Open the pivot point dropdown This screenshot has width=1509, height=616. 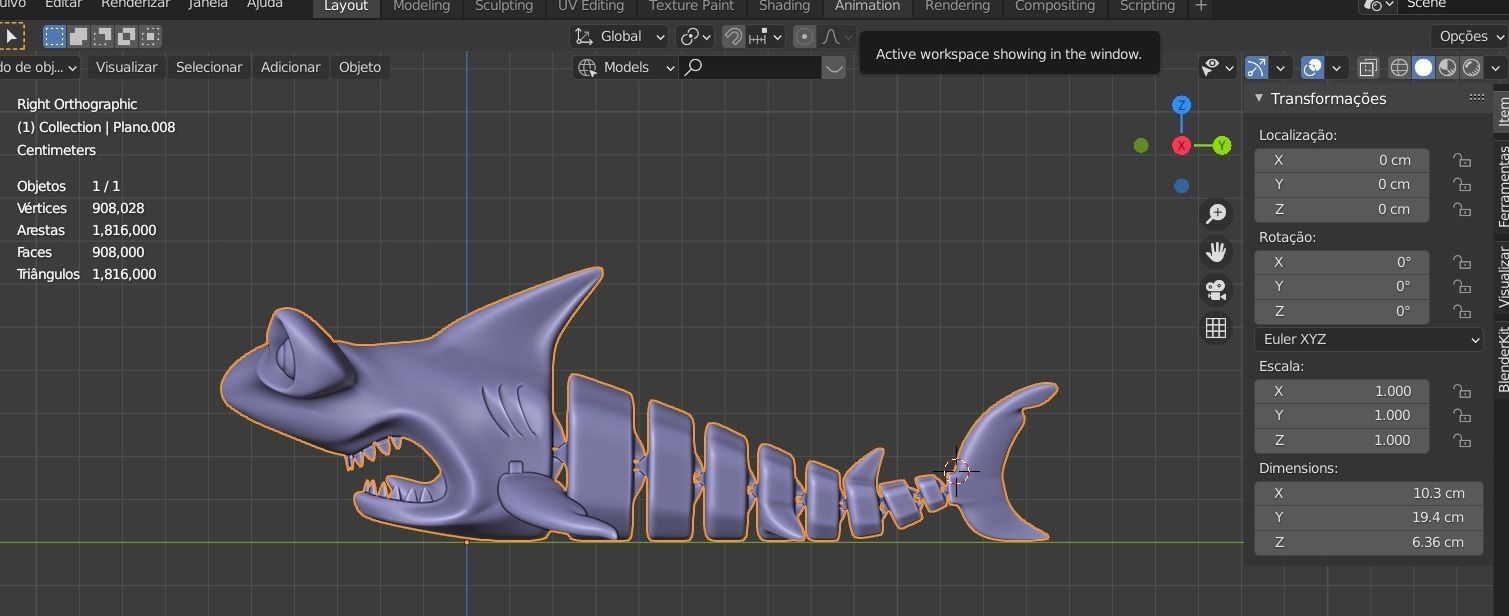695,37
